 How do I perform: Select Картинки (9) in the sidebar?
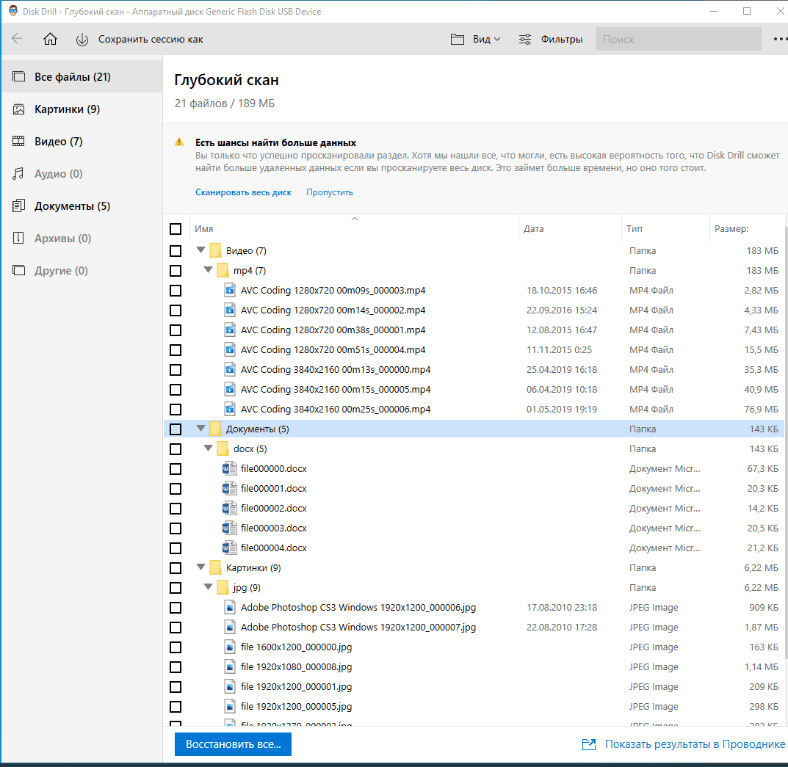point(66,109)
